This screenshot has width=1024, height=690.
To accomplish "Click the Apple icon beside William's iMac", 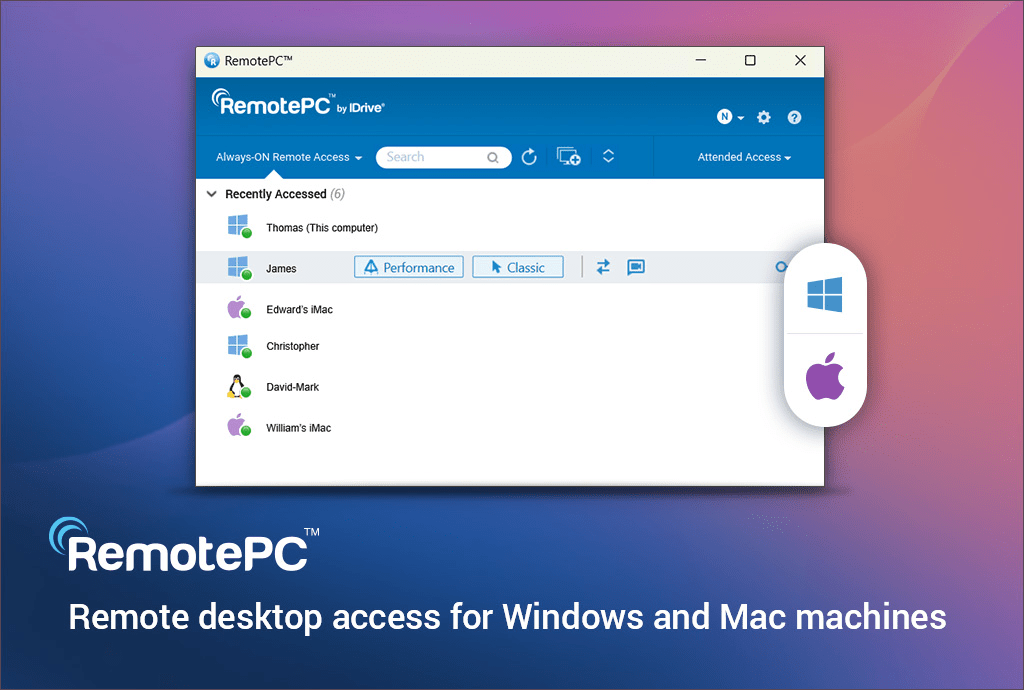I will click(x=239, y=426).
